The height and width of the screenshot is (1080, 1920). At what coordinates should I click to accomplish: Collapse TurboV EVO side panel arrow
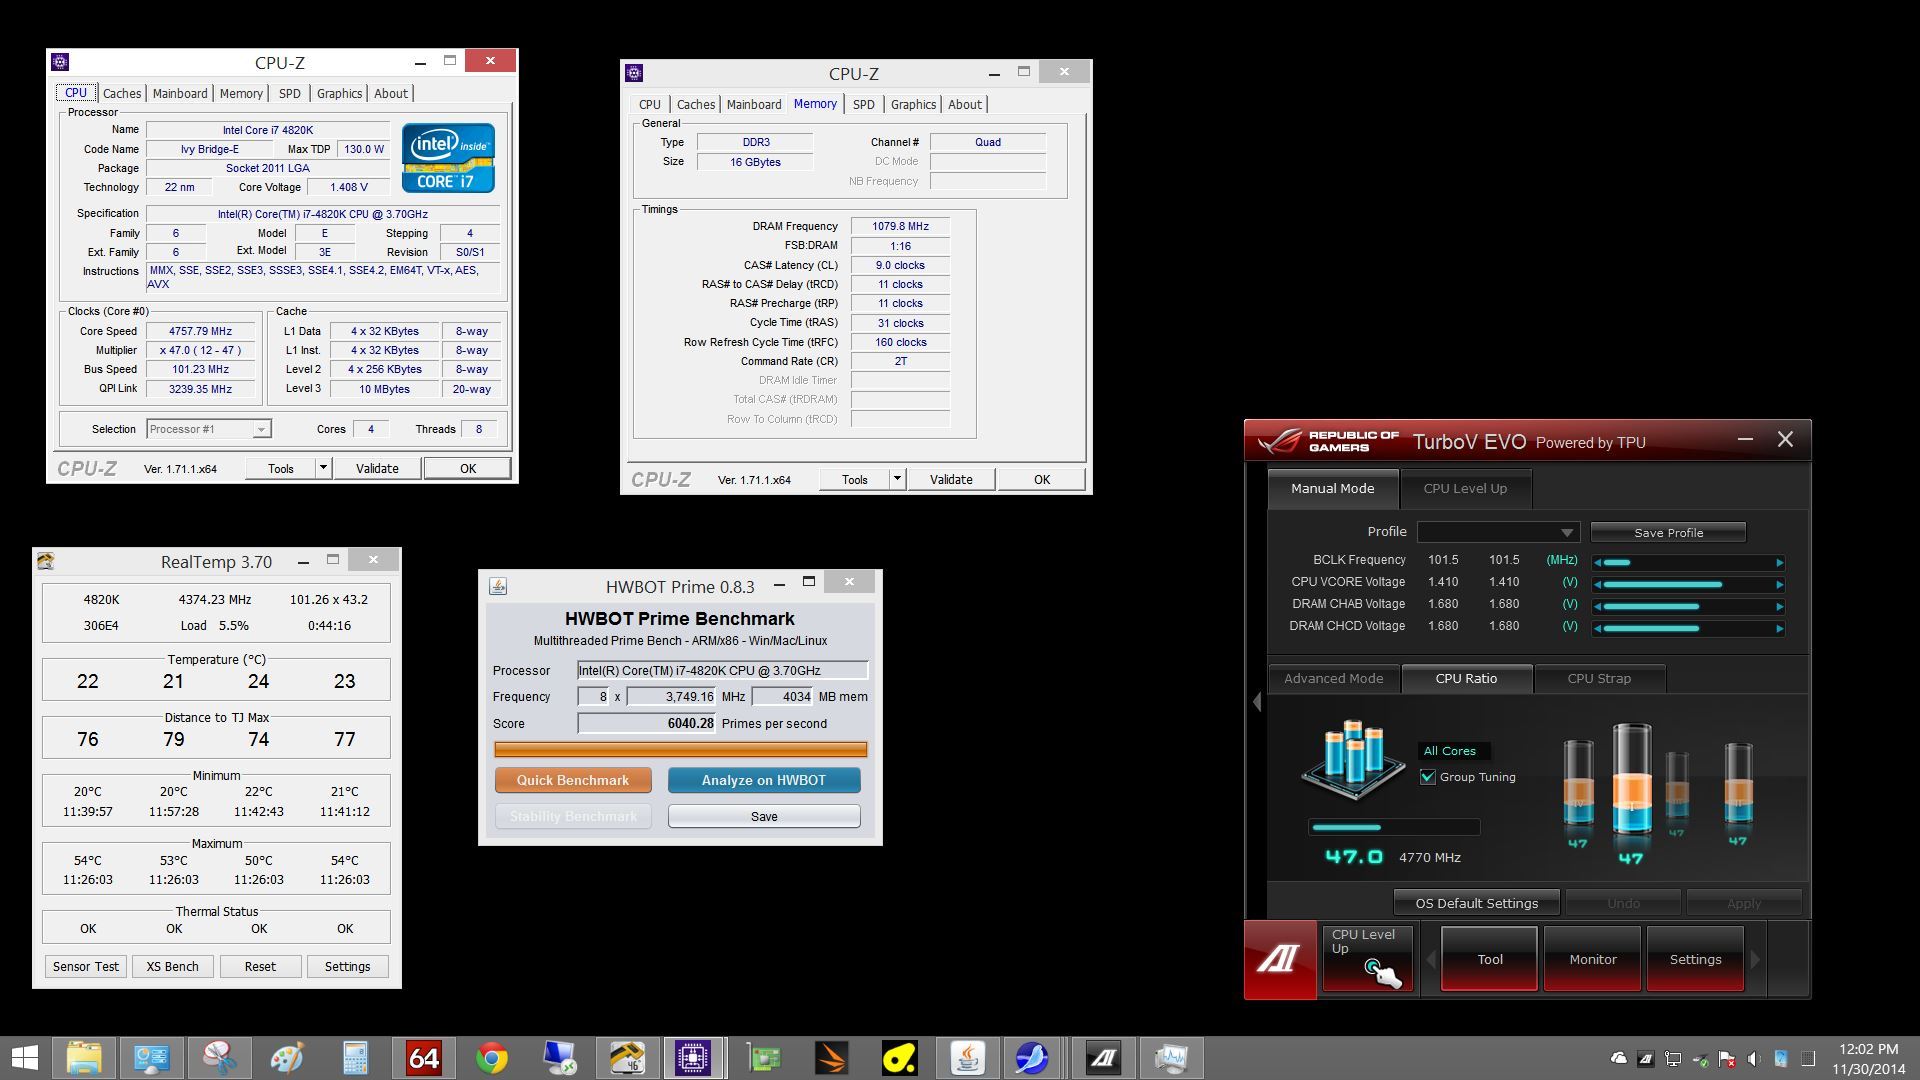point(1257,702)
